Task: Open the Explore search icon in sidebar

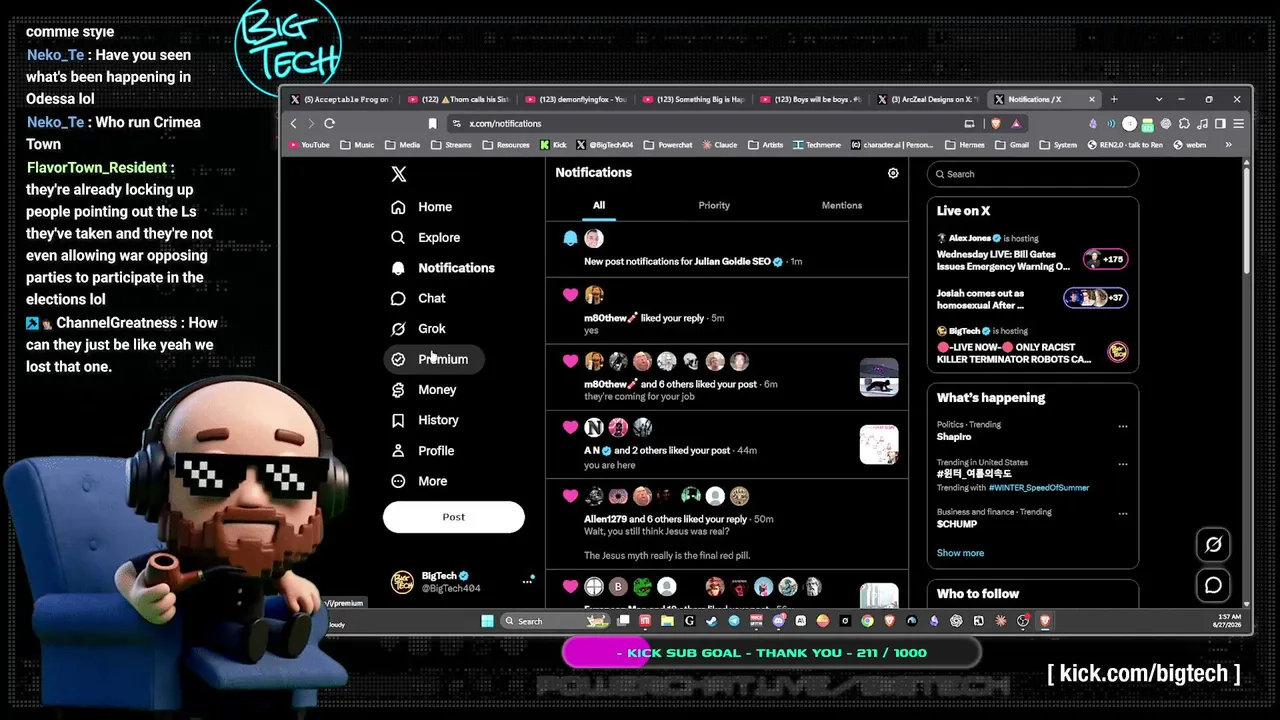Action: coord(398,238)
